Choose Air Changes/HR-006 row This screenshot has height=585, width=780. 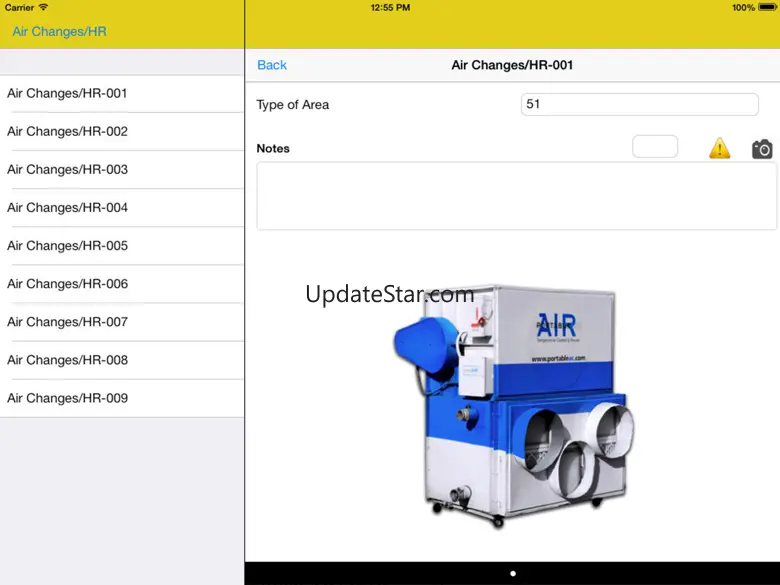click(x=122, y=284)
